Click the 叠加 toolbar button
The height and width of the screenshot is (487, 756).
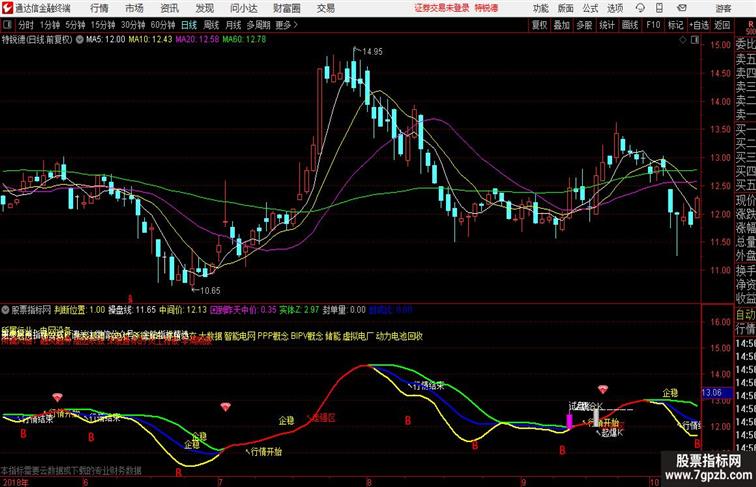click(562, 25)
